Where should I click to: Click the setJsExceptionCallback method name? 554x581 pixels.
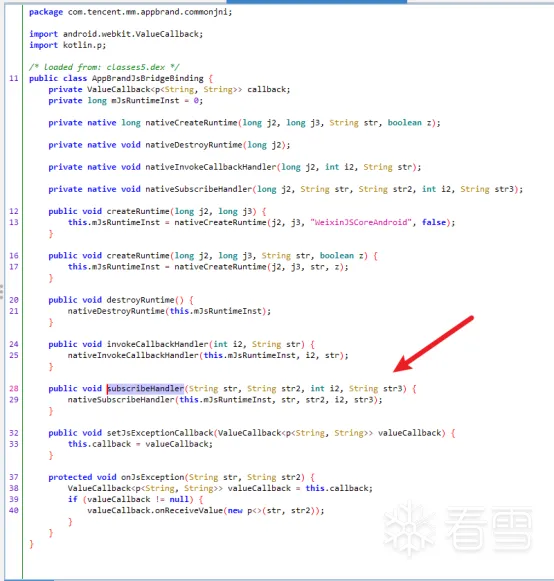click(160, 433)
